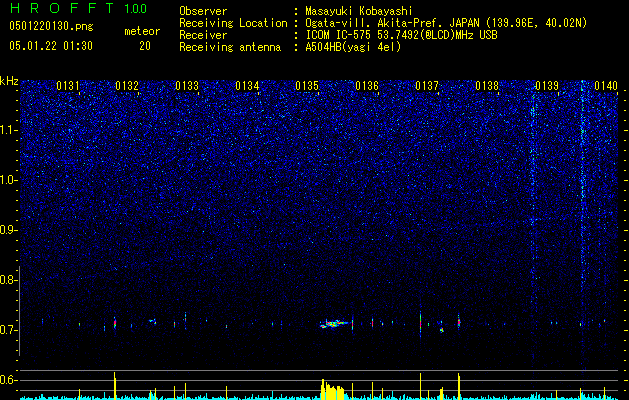This screenshot has width=629, height=400.
Task: Click the 0140 time marker
Action: click(x=606, y=86)
